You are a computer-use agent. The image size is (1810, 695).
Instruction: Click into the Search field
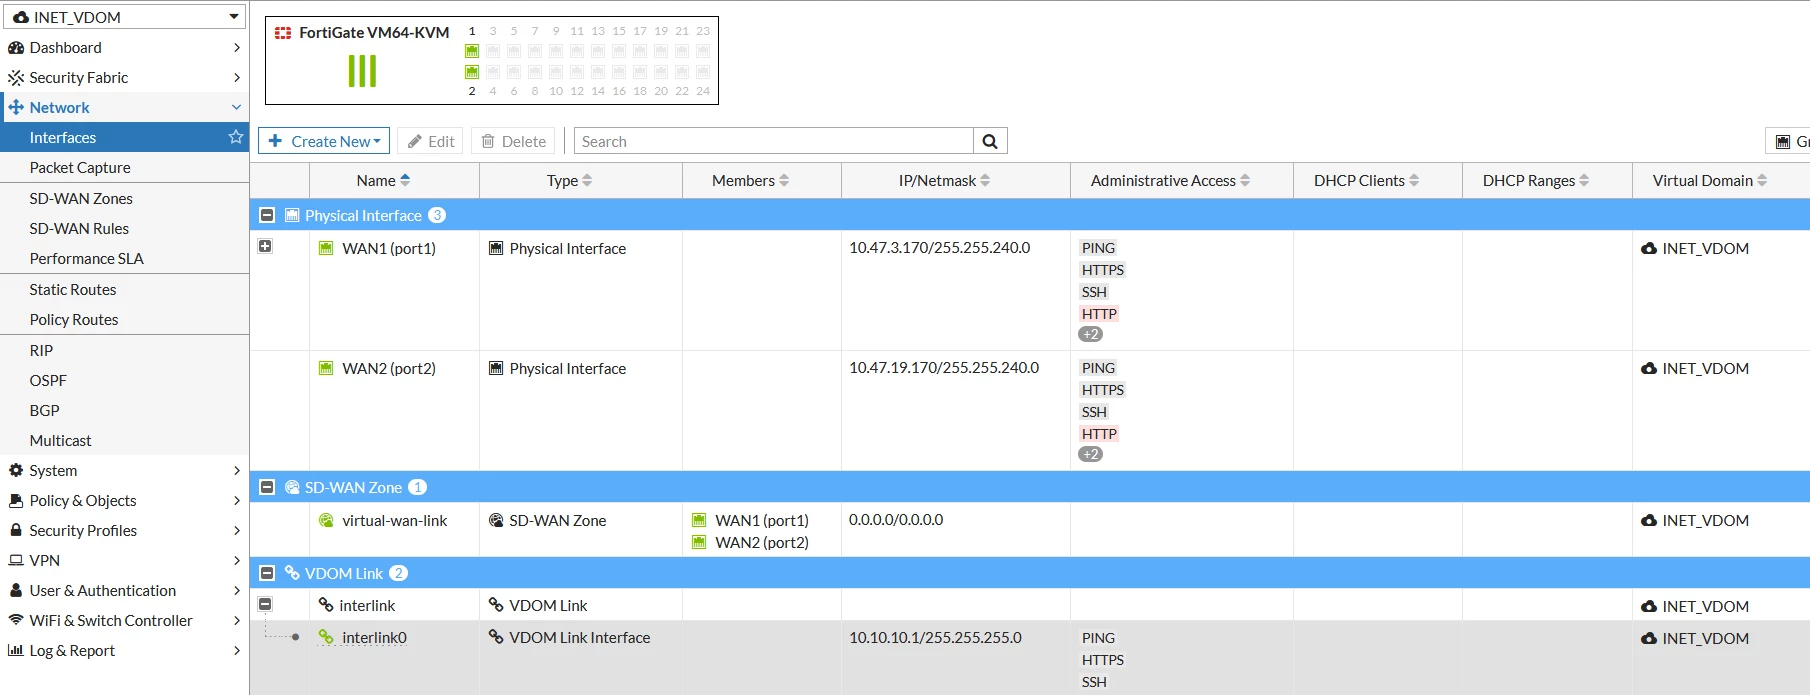(773, 141)
